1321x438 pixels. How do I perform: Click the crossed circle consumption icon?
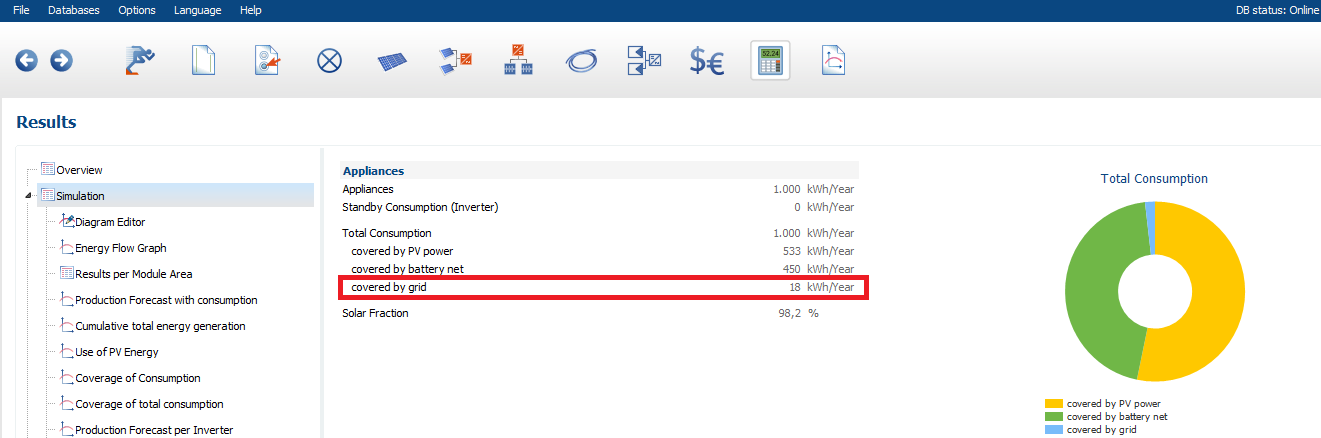point(329,61)
